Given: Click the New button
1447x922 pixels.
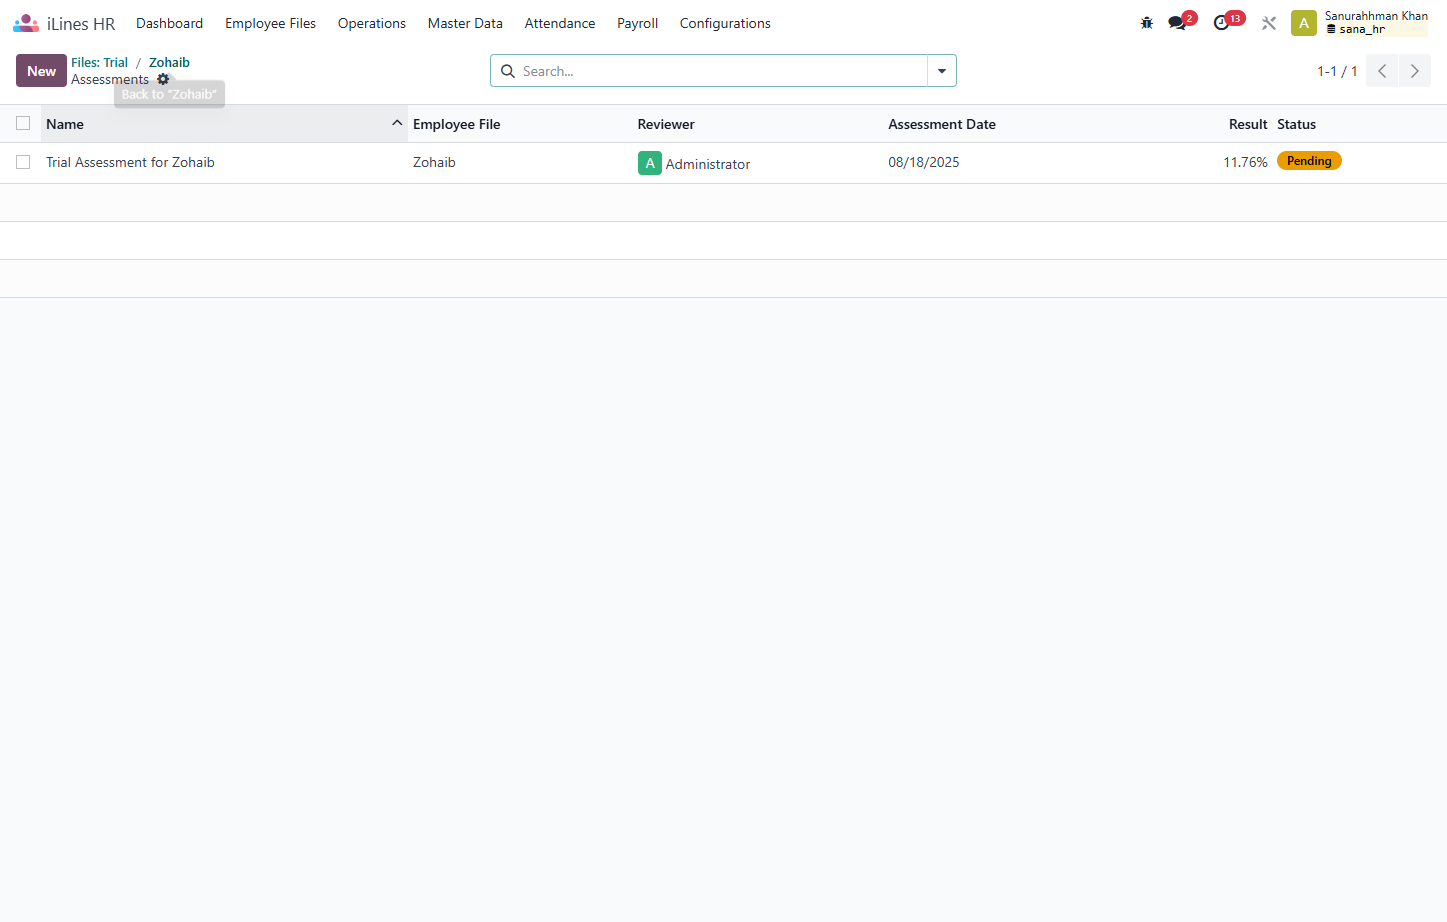Looking at the screenshot, I should tap(41, 71).
